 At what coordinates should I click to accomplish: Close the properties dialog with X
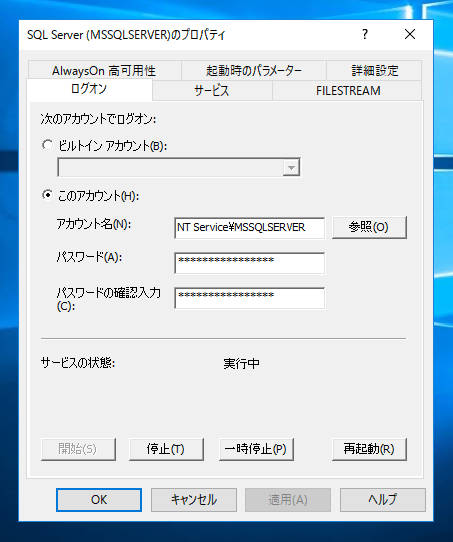pyautogui.click(x=410, y=34)
